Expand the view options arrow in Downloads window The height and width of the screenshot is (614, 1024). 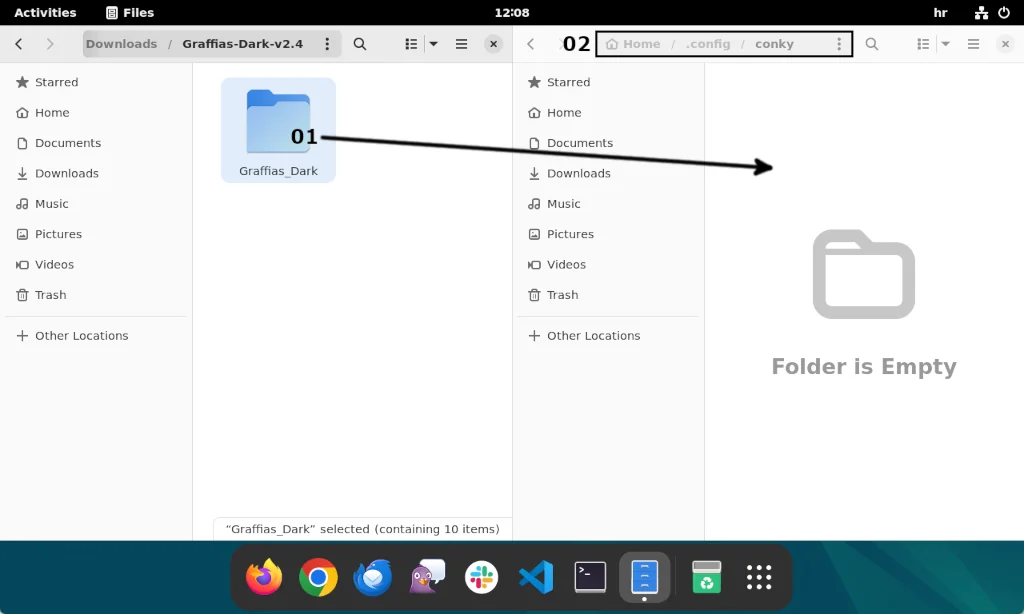point(432,43)
